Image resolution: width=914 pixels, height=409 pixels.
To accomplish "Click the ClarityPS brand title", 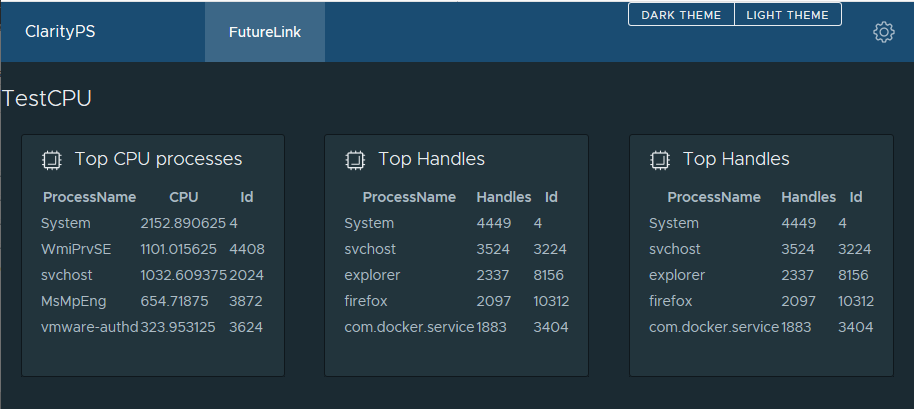I will coord(60,31).
